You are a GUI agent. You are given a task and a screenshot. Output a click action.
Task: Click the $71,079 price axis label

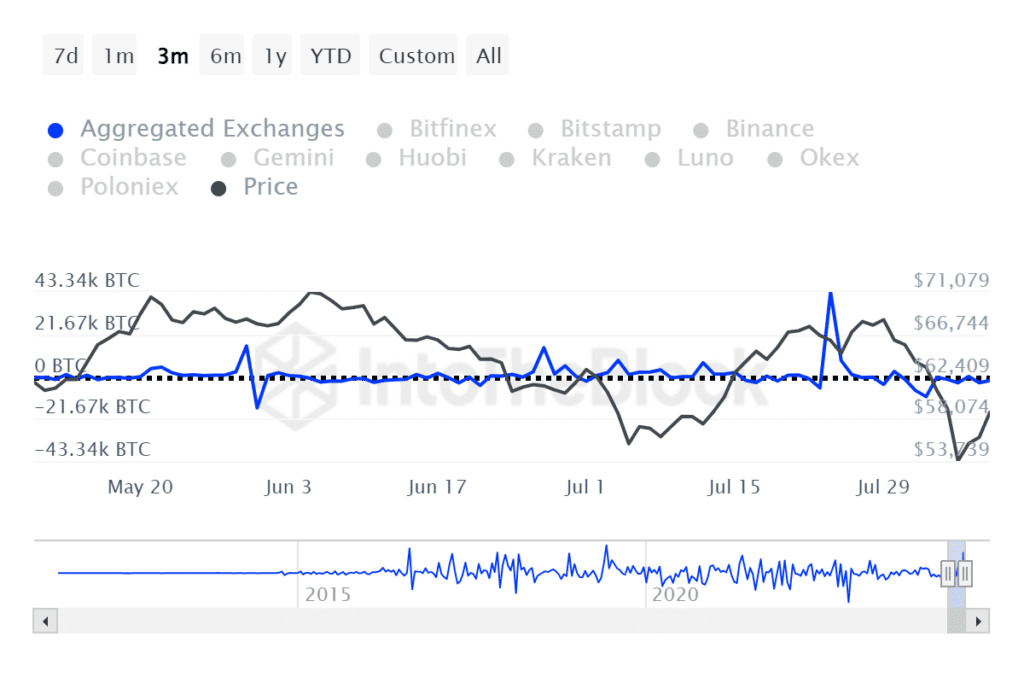point(952,280)
